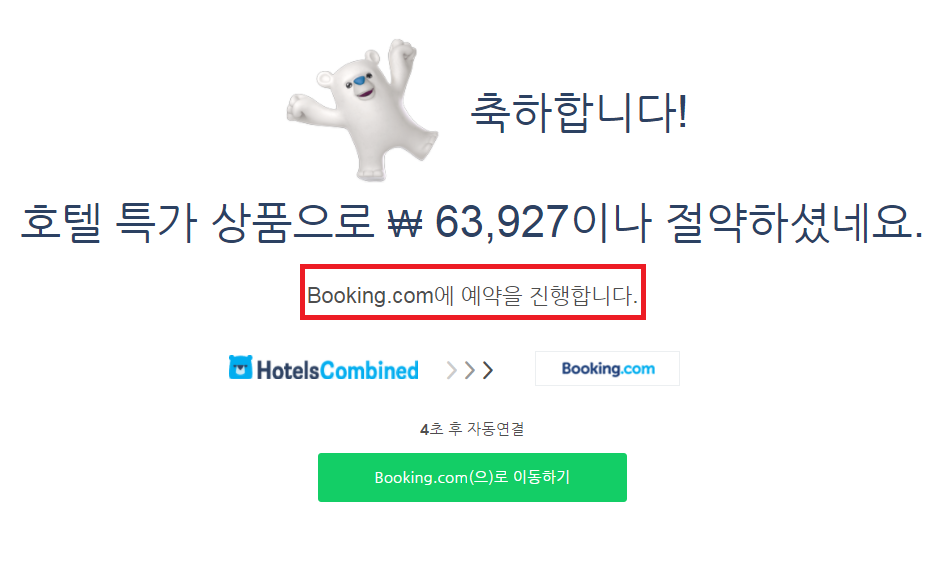
Task: Click the '호텔 특가' words in headline
Action: (x=109, y=222)
